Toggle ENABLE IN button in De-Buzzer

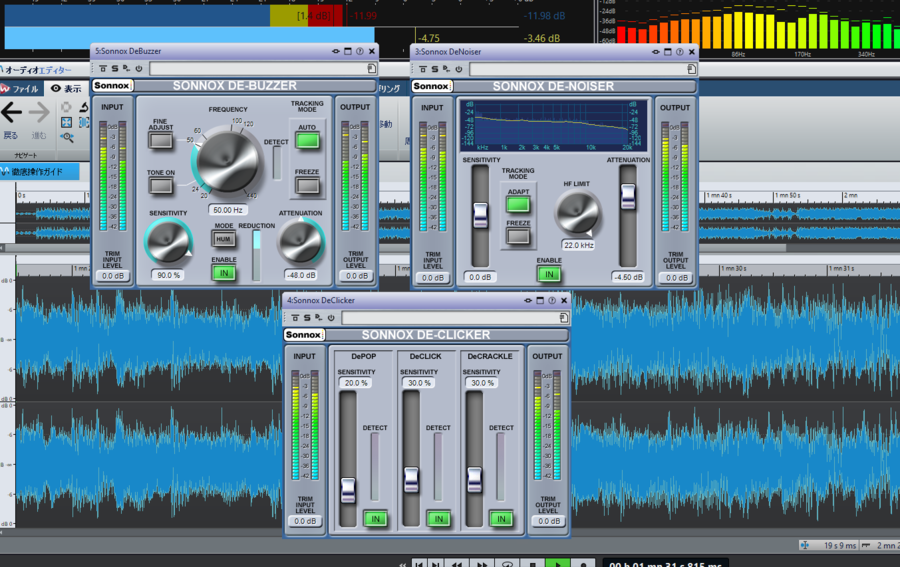tap(224, 273)
